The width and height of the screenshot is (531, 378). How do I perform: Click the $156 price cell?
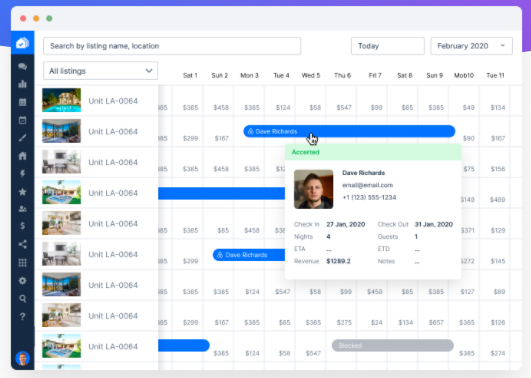pos(498,169)
